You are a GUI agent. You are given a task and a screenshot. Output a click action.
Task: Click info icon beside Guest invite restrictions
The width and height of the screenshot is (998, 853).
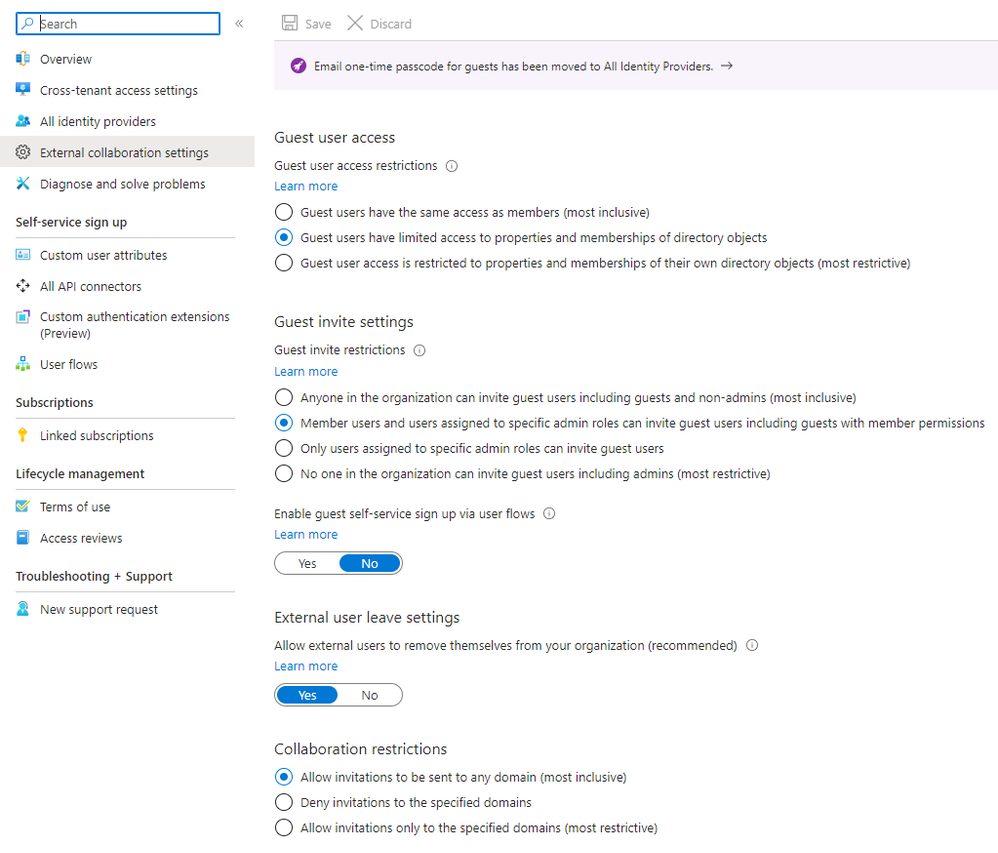click(x=420, y=351)
